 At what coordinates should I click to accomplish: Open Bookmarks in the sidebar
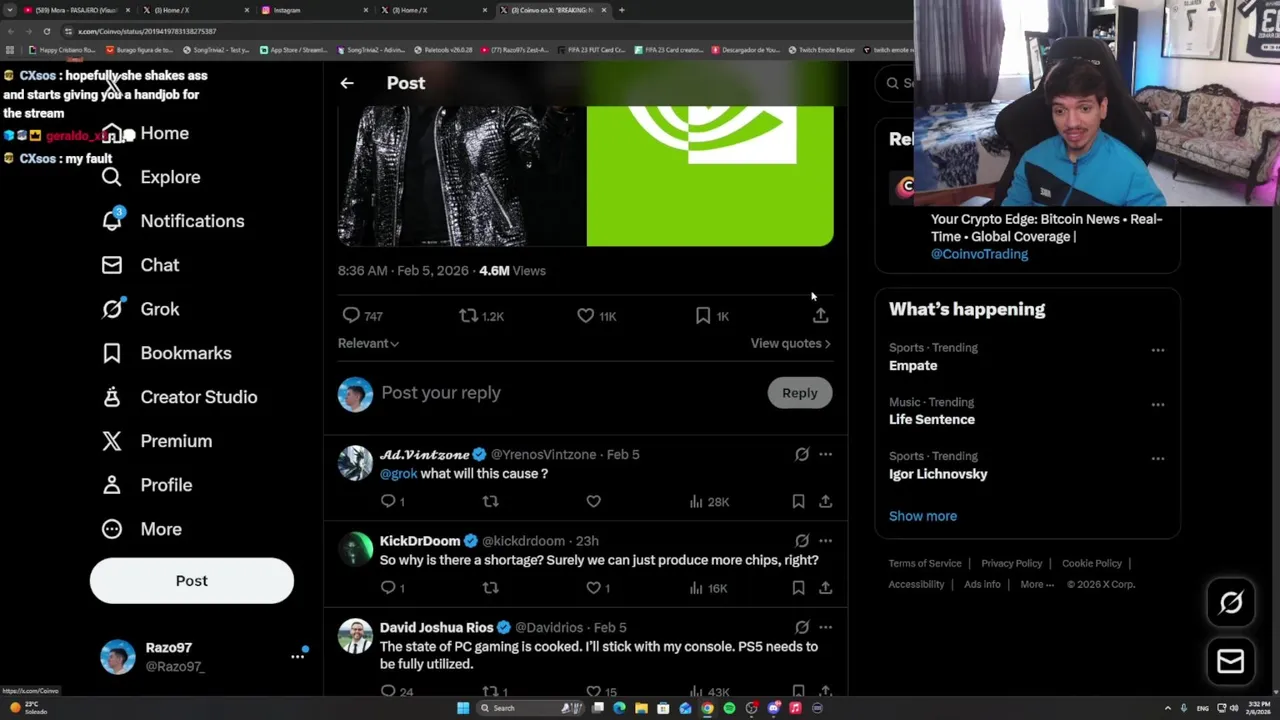167,353
